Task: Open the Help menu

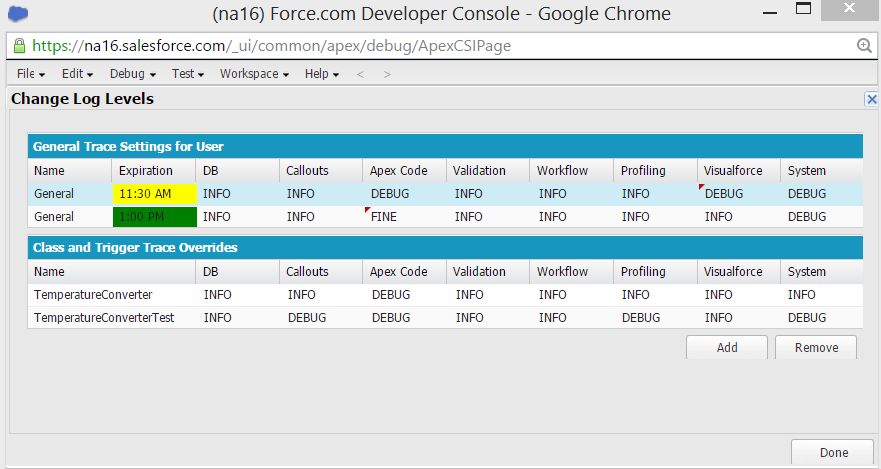Action: click(322, 74)
